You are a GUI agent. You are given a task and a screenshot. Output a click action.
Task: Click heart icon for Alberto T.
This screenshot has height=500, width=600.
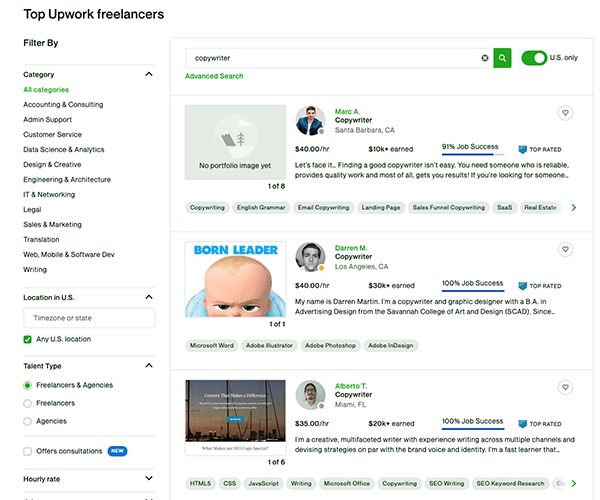click(565, 386)
